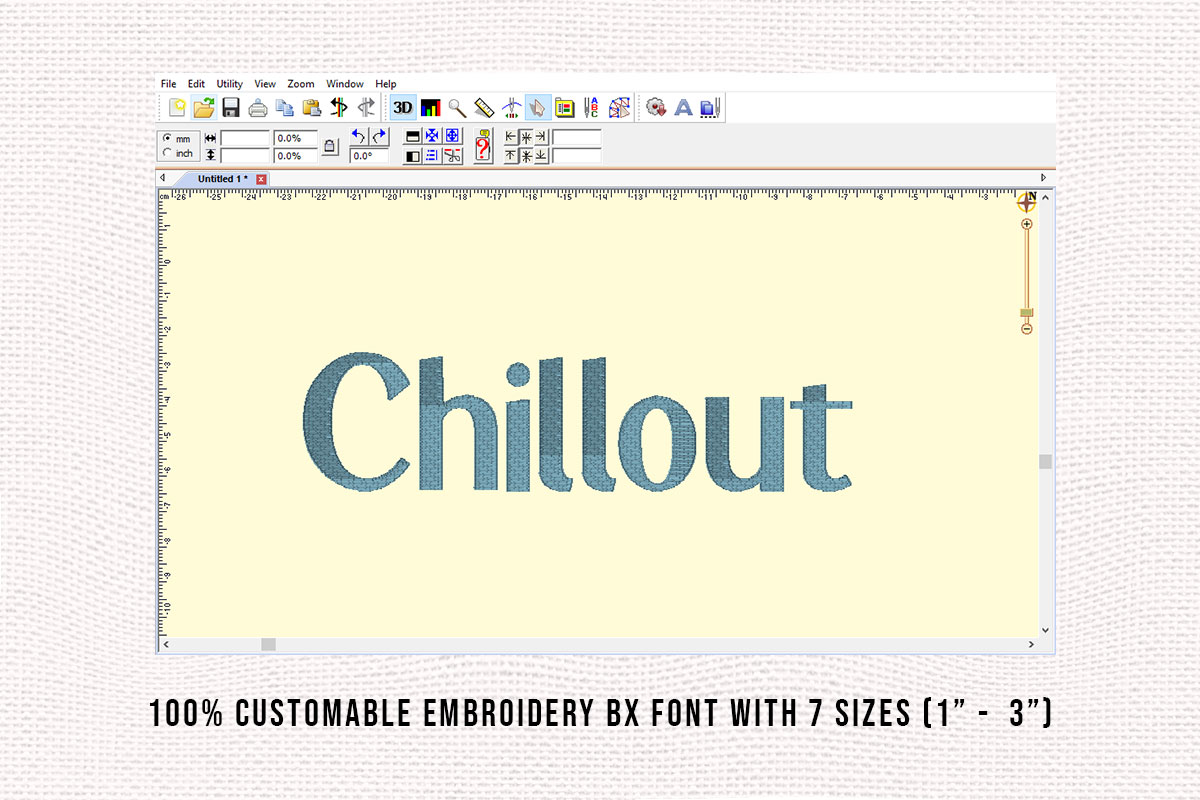Screen dimensions: 1200x800
Task: Toggle the 3D preview mode
Action: 403,107
